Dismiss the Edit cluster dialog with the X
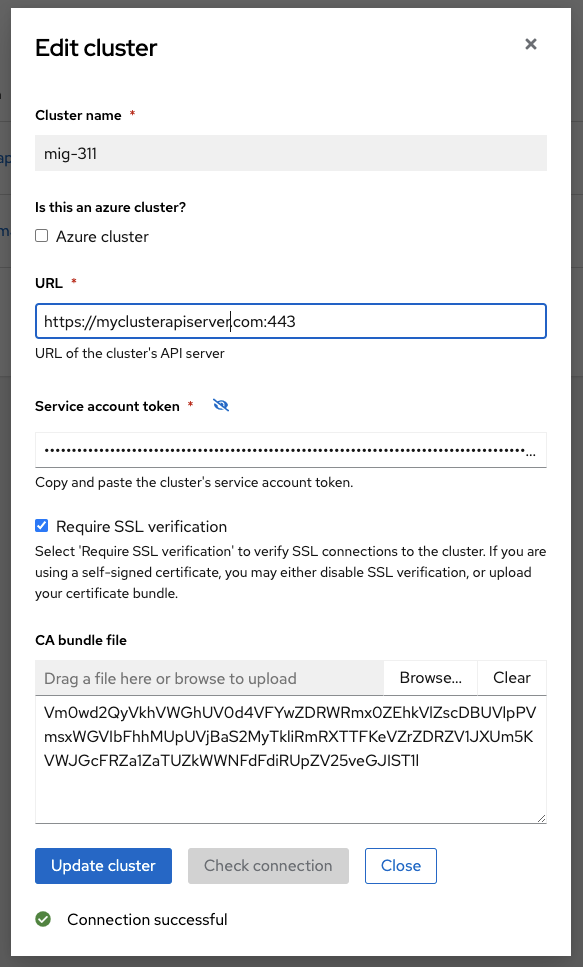The height and width of the screenshot is (967, 583). [530, 44]
